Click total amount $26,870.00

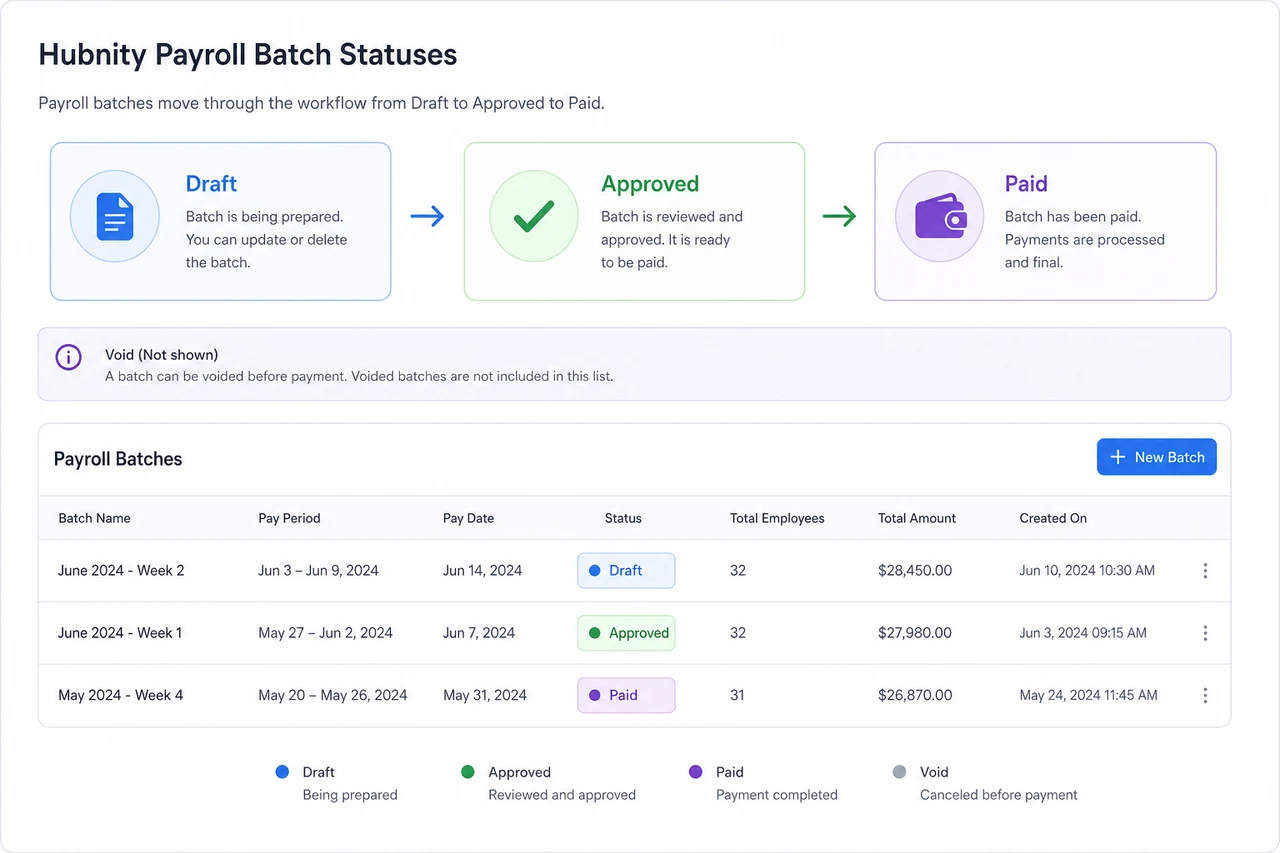pos(915,695)
